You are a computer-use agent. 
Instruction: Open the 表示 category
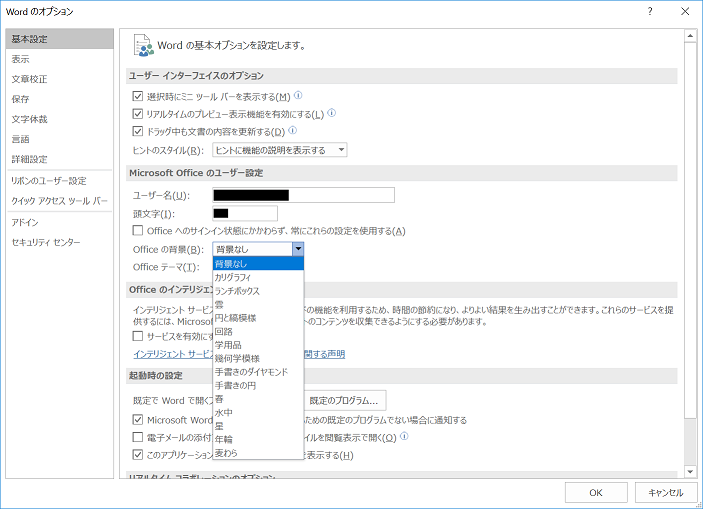60,59
